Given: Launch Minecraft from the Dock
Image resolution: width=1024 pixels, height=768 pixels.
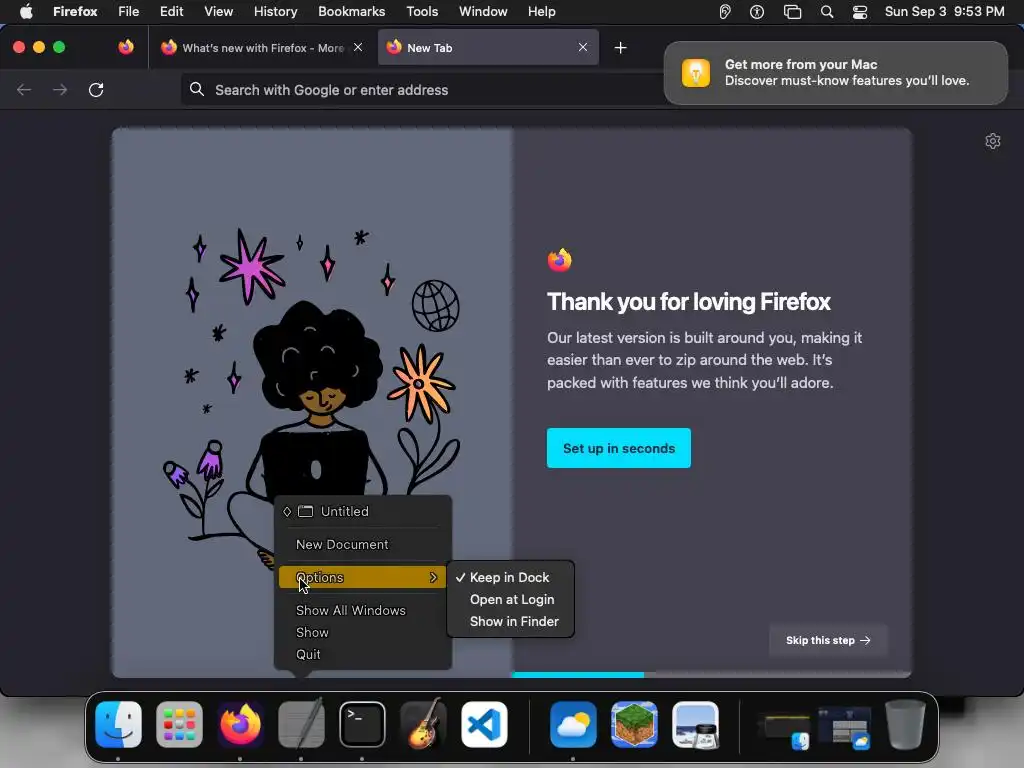Looking at the screenshot, I should (634, 725).
